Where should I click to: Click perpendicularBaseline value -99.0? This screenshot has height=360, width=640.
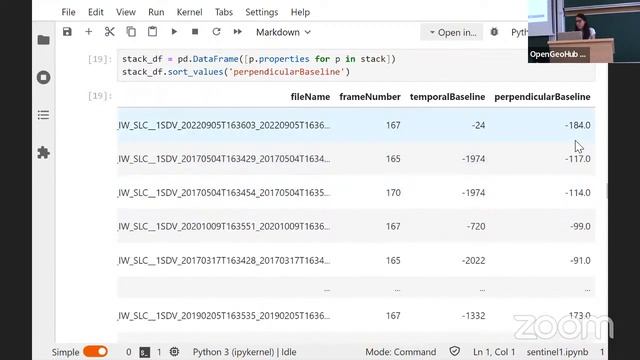click(x=580, y=226)
